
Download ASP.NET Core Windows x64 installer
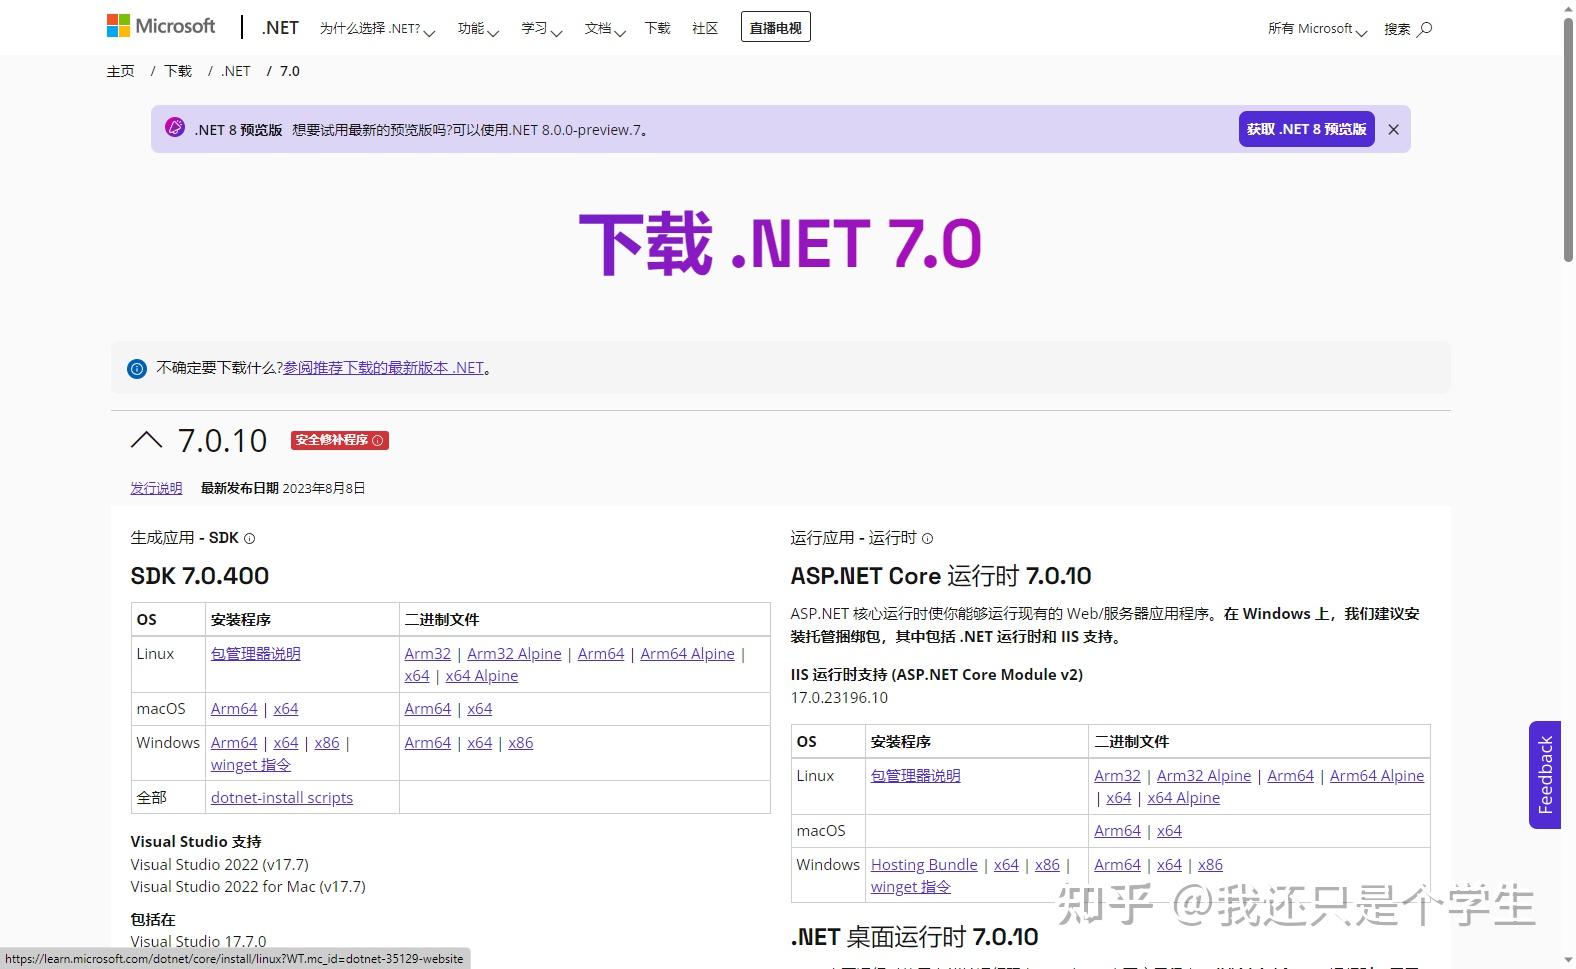pos(1006,865)
